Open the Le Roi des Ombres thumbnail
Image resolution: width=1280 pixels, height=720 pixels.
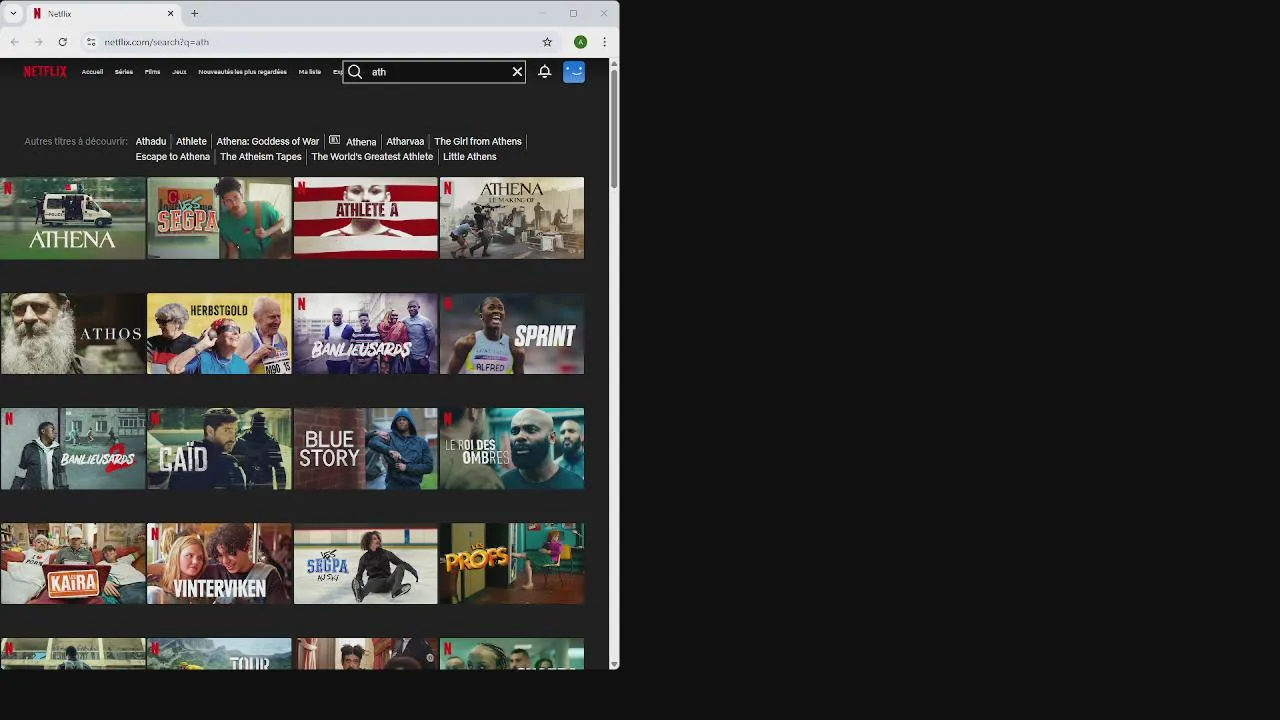tap(512, 448)
